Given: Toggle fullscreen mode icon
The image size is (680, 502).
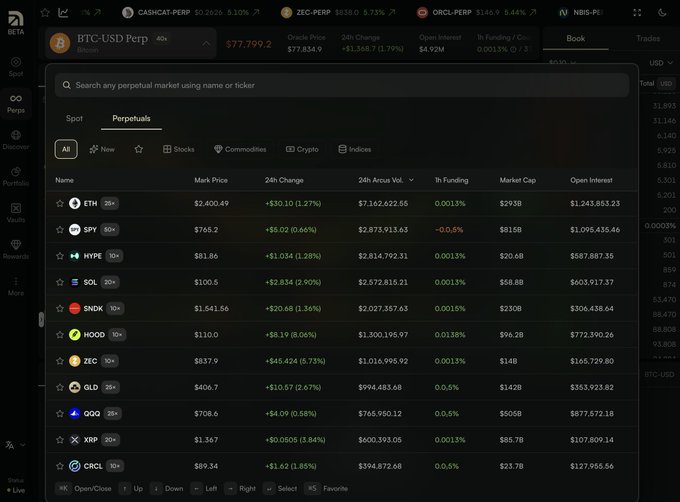Looking at the screenshot, I should pyautogui.click(x=637, y=13).
